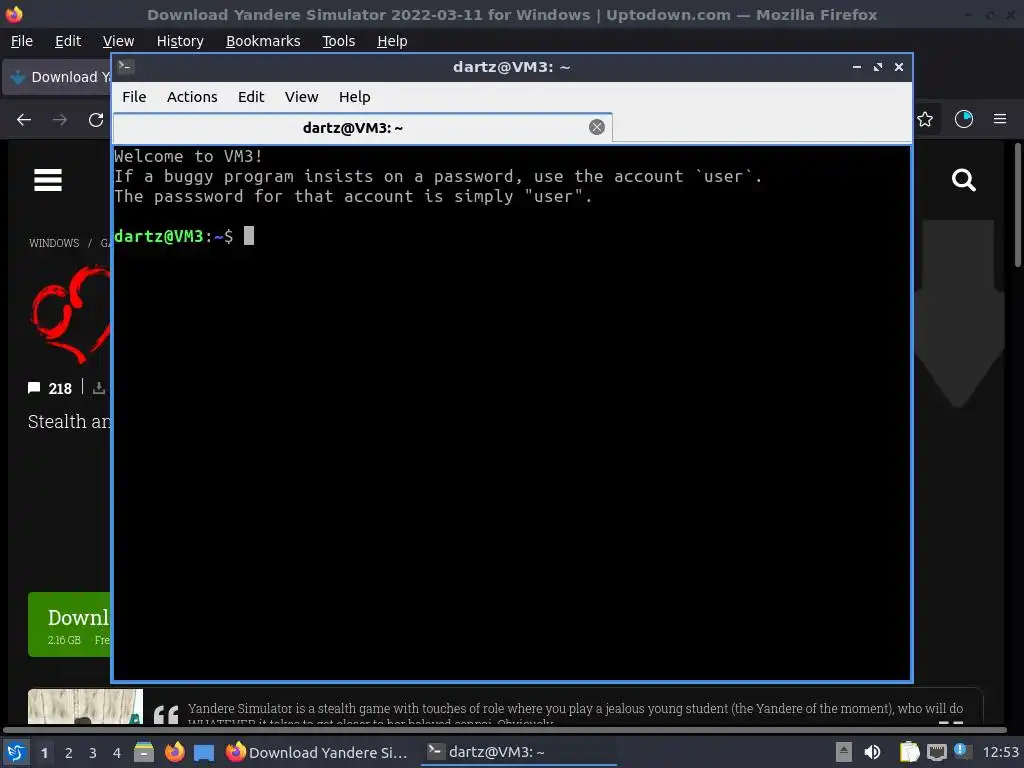
Task: Click the Firefox logo in title bar
Action: point(14,14)
